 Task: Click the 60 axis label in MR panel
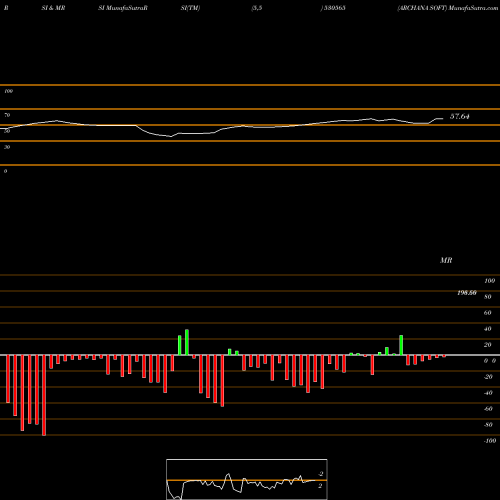[488, 313]
